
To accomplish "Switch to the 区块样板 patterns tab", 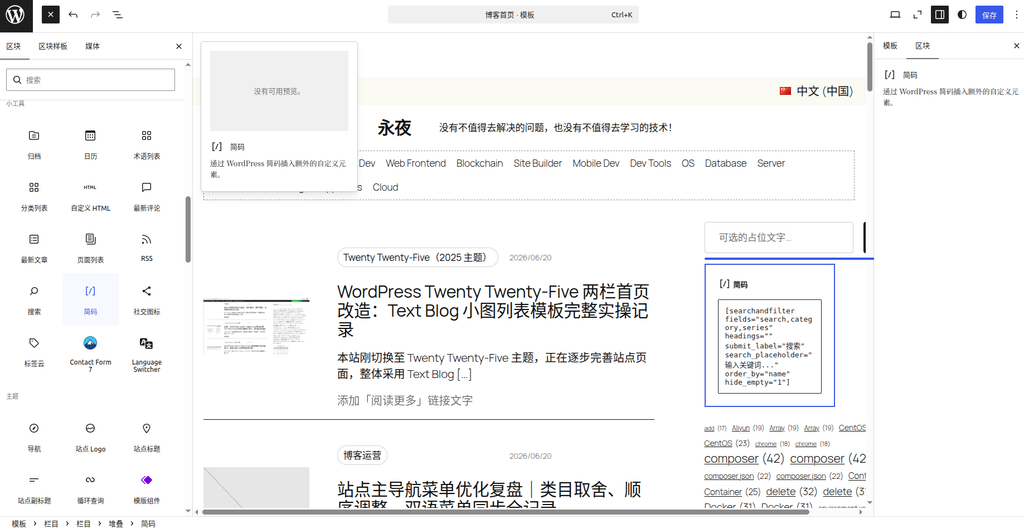I will [53, 46].
